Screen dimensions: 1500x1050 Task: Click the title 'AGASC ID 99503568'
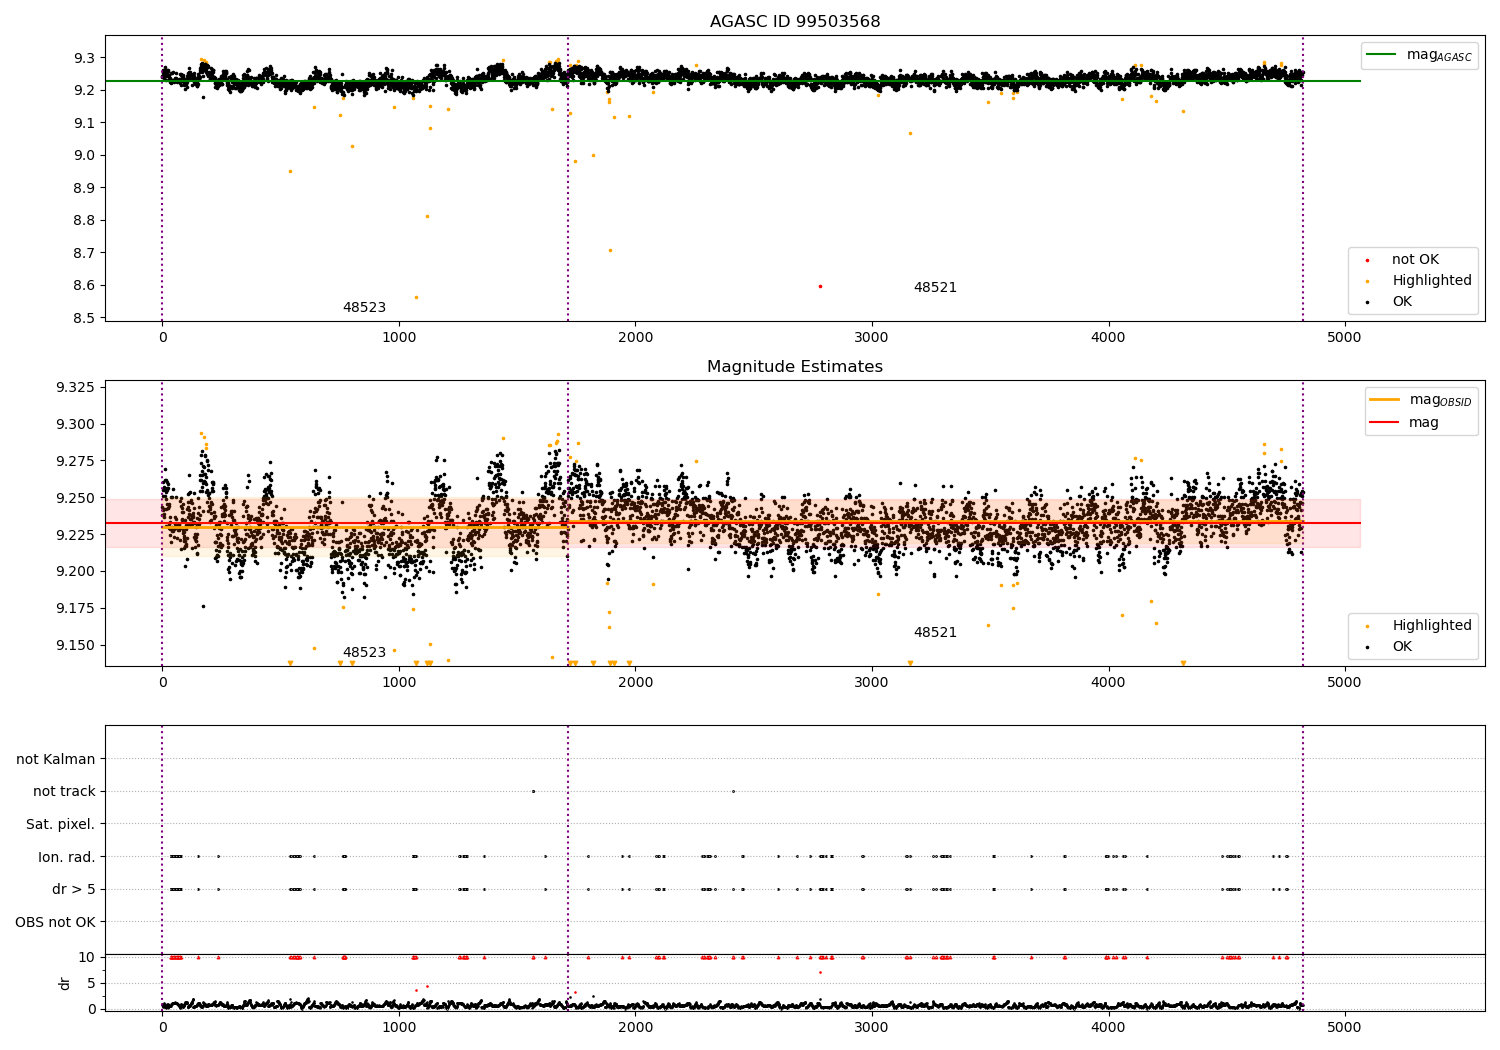pos(795,22)
